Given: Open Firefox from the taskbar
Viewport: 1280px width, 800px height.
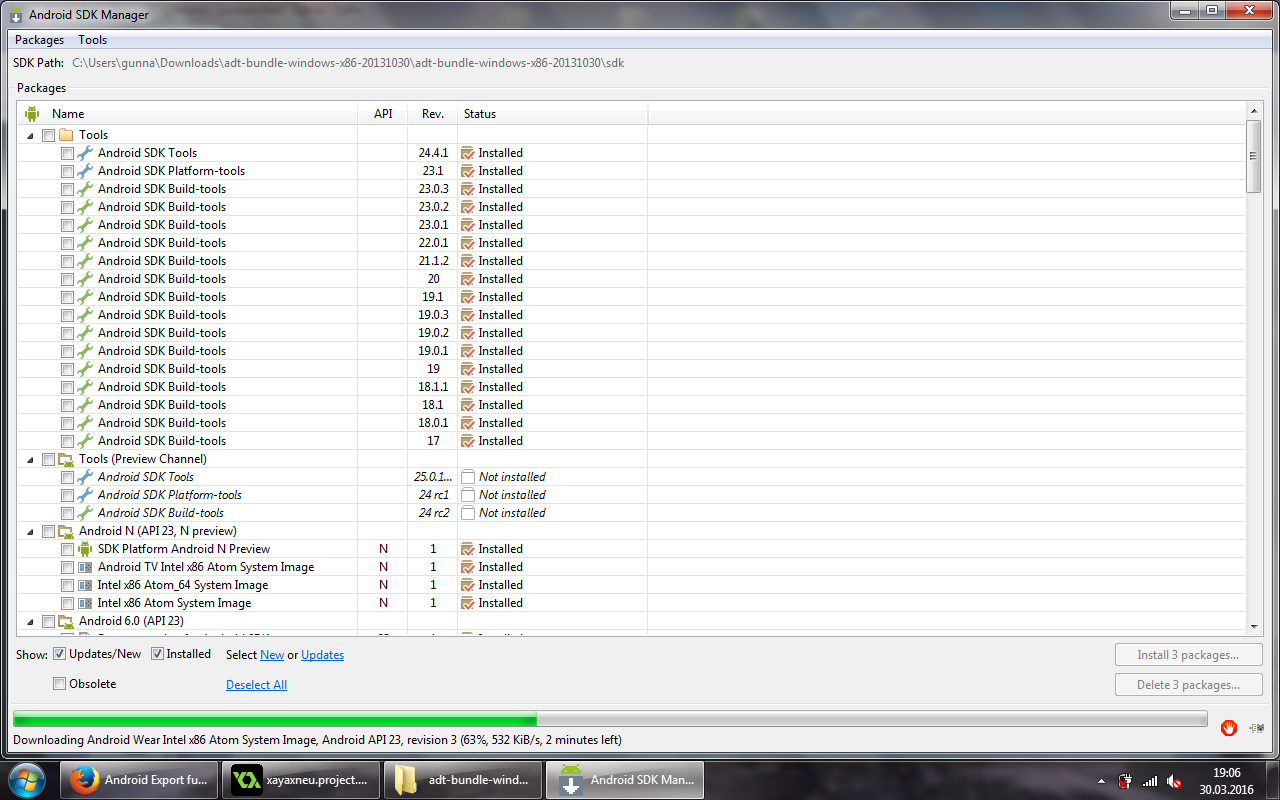Looking at the screenshot, I should tap(84, 780).
